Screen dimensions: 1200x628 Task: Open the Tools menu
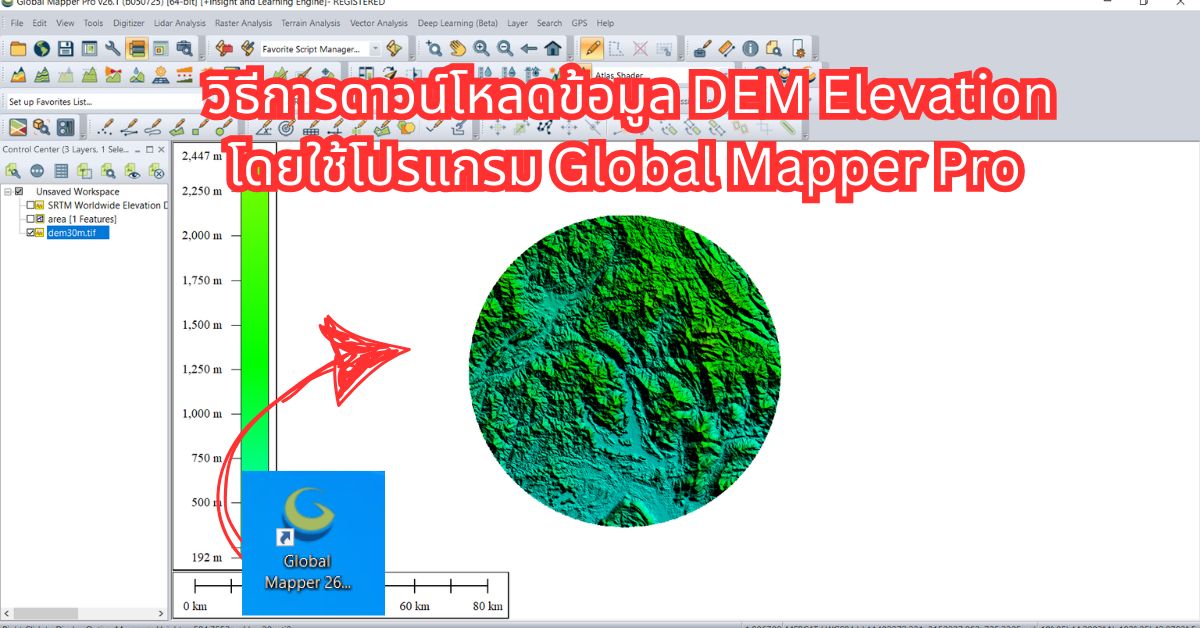[x=93, y=23]
